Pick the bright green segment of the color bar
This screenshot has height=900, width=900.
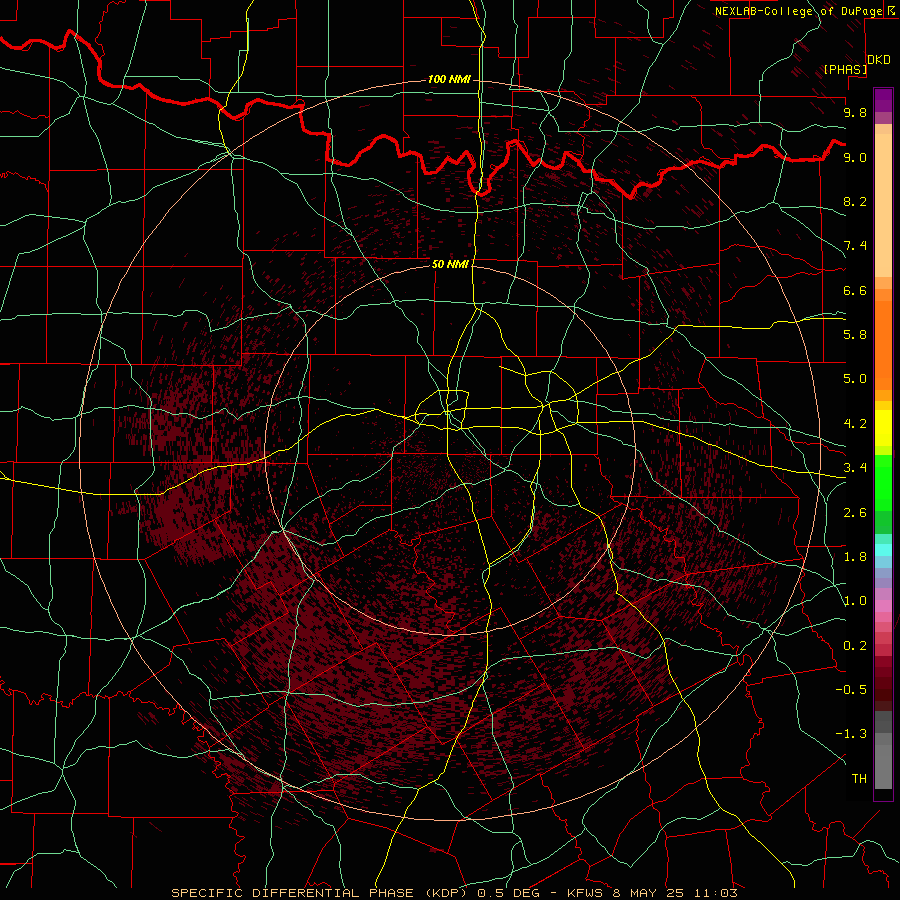click(x=883, y=482)
